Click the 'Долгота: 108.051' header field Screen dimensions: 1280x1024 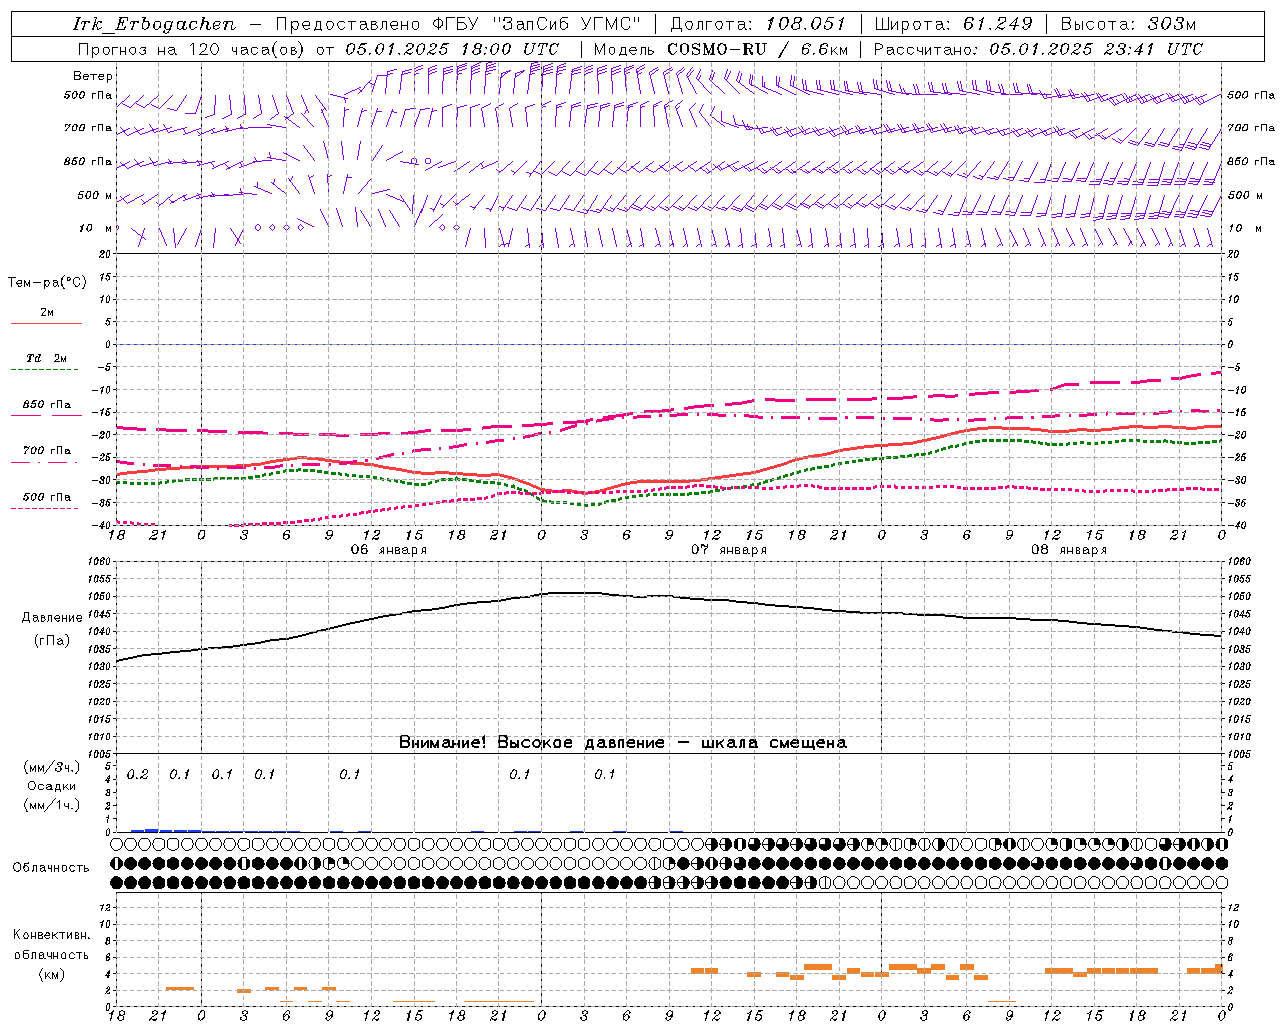point(757,24)
